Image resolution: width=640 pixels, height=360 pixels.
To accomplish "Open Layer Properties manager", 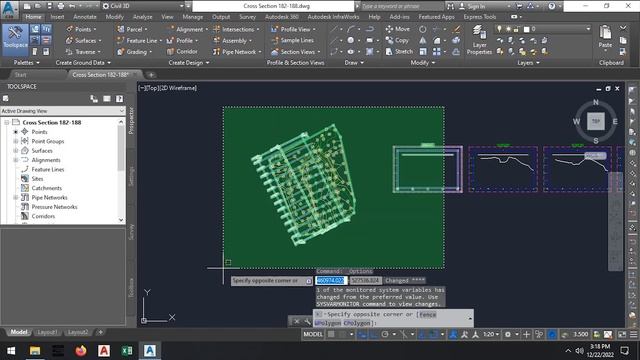I will coord(479,40).
